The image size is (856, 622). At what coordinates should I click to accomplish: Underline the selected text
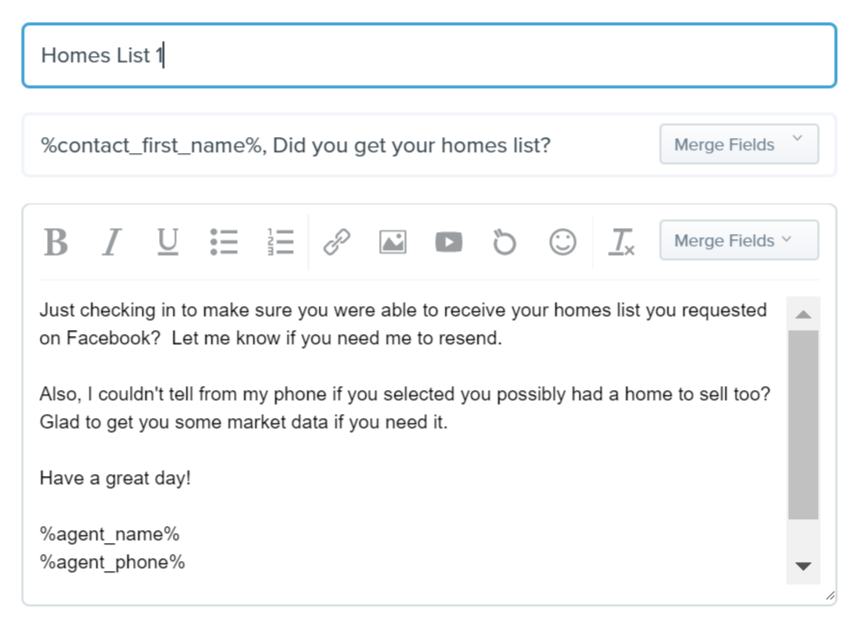click(x=168, y=242)
